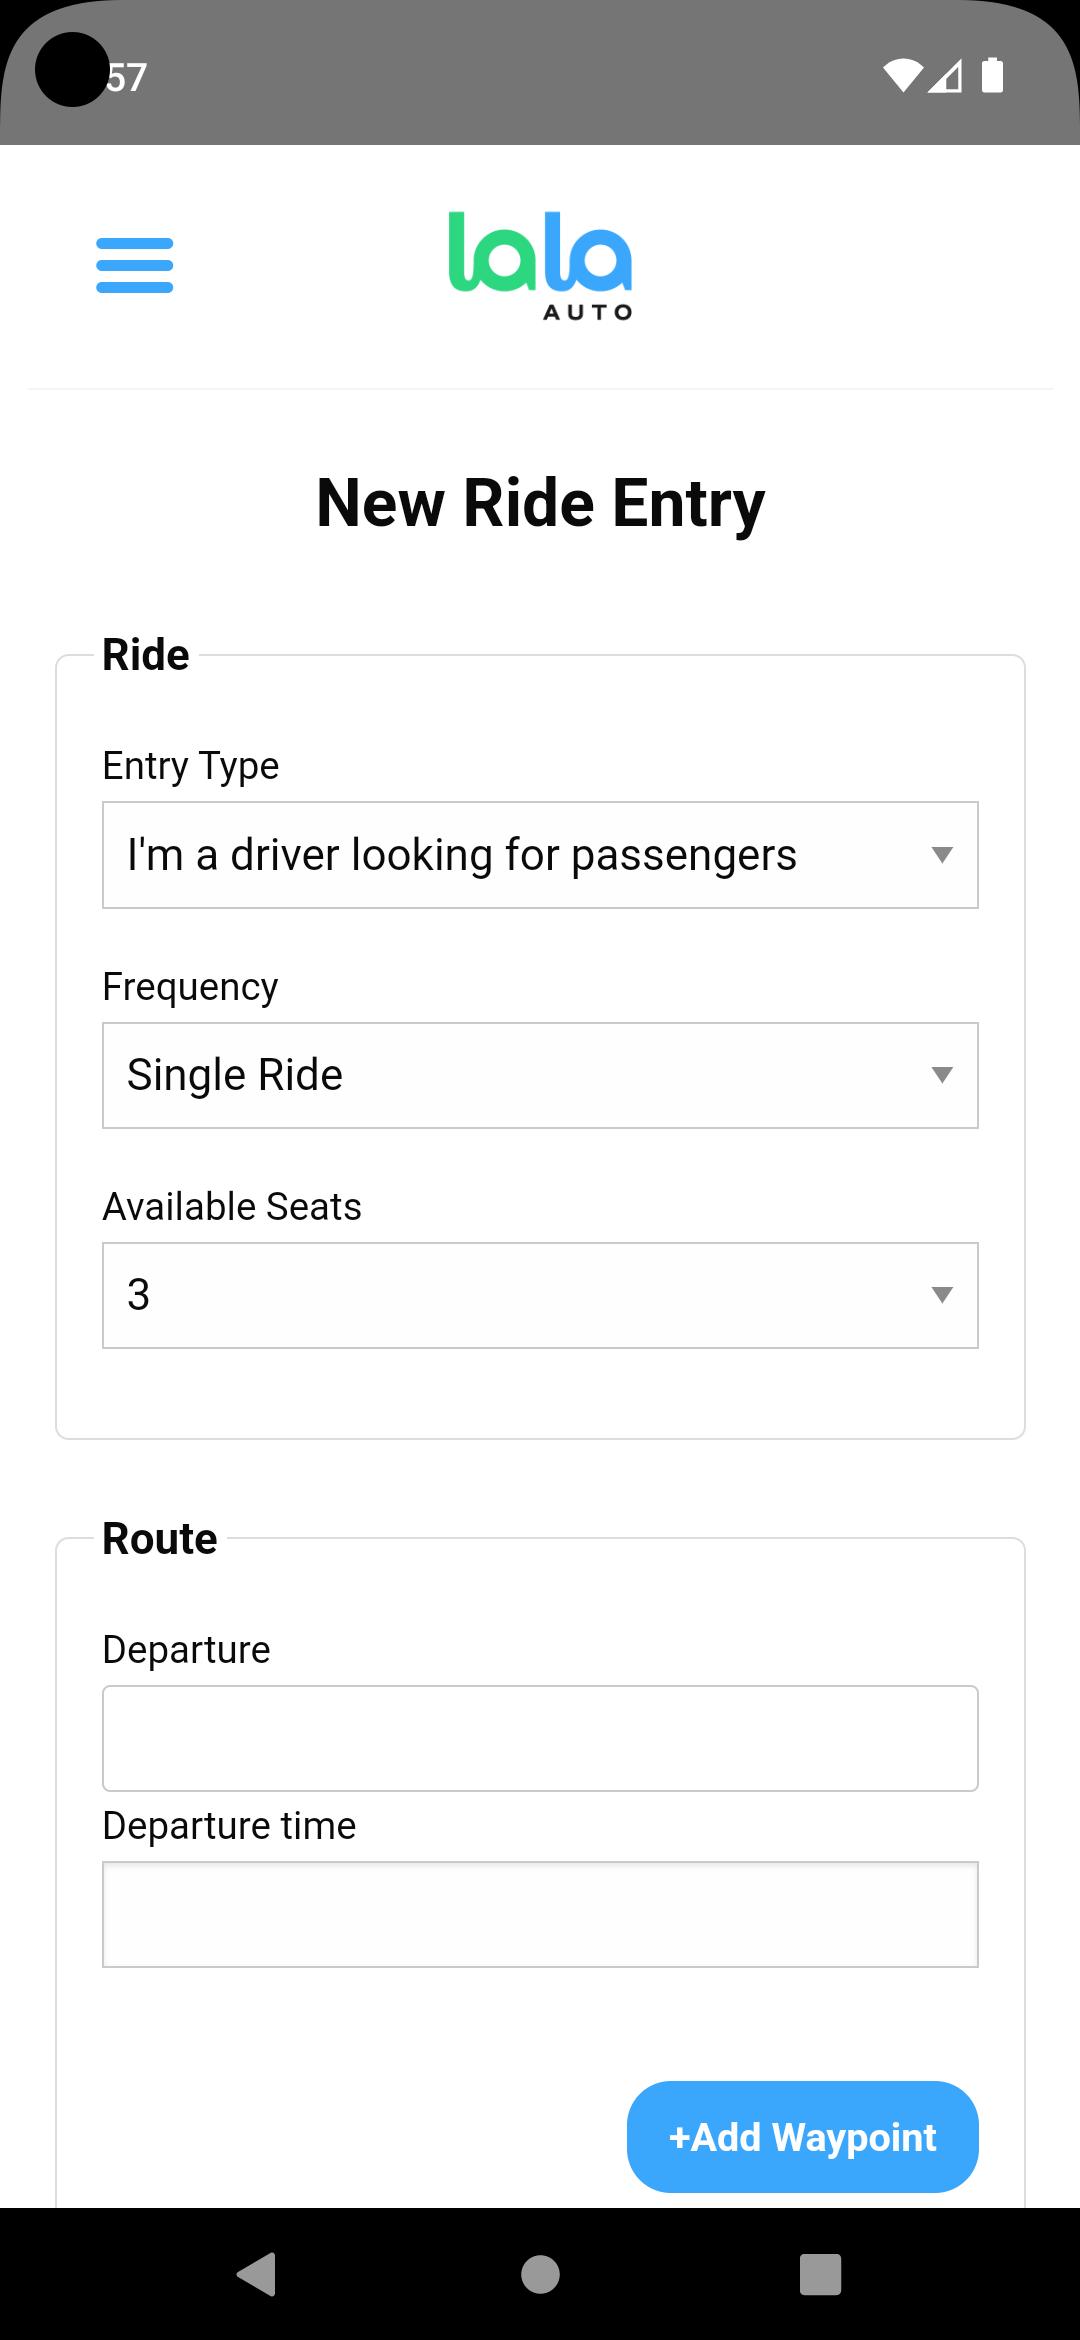Expand the Entry Type dropdown arrow
The image size is (1080, 2340).
point(941,855)
